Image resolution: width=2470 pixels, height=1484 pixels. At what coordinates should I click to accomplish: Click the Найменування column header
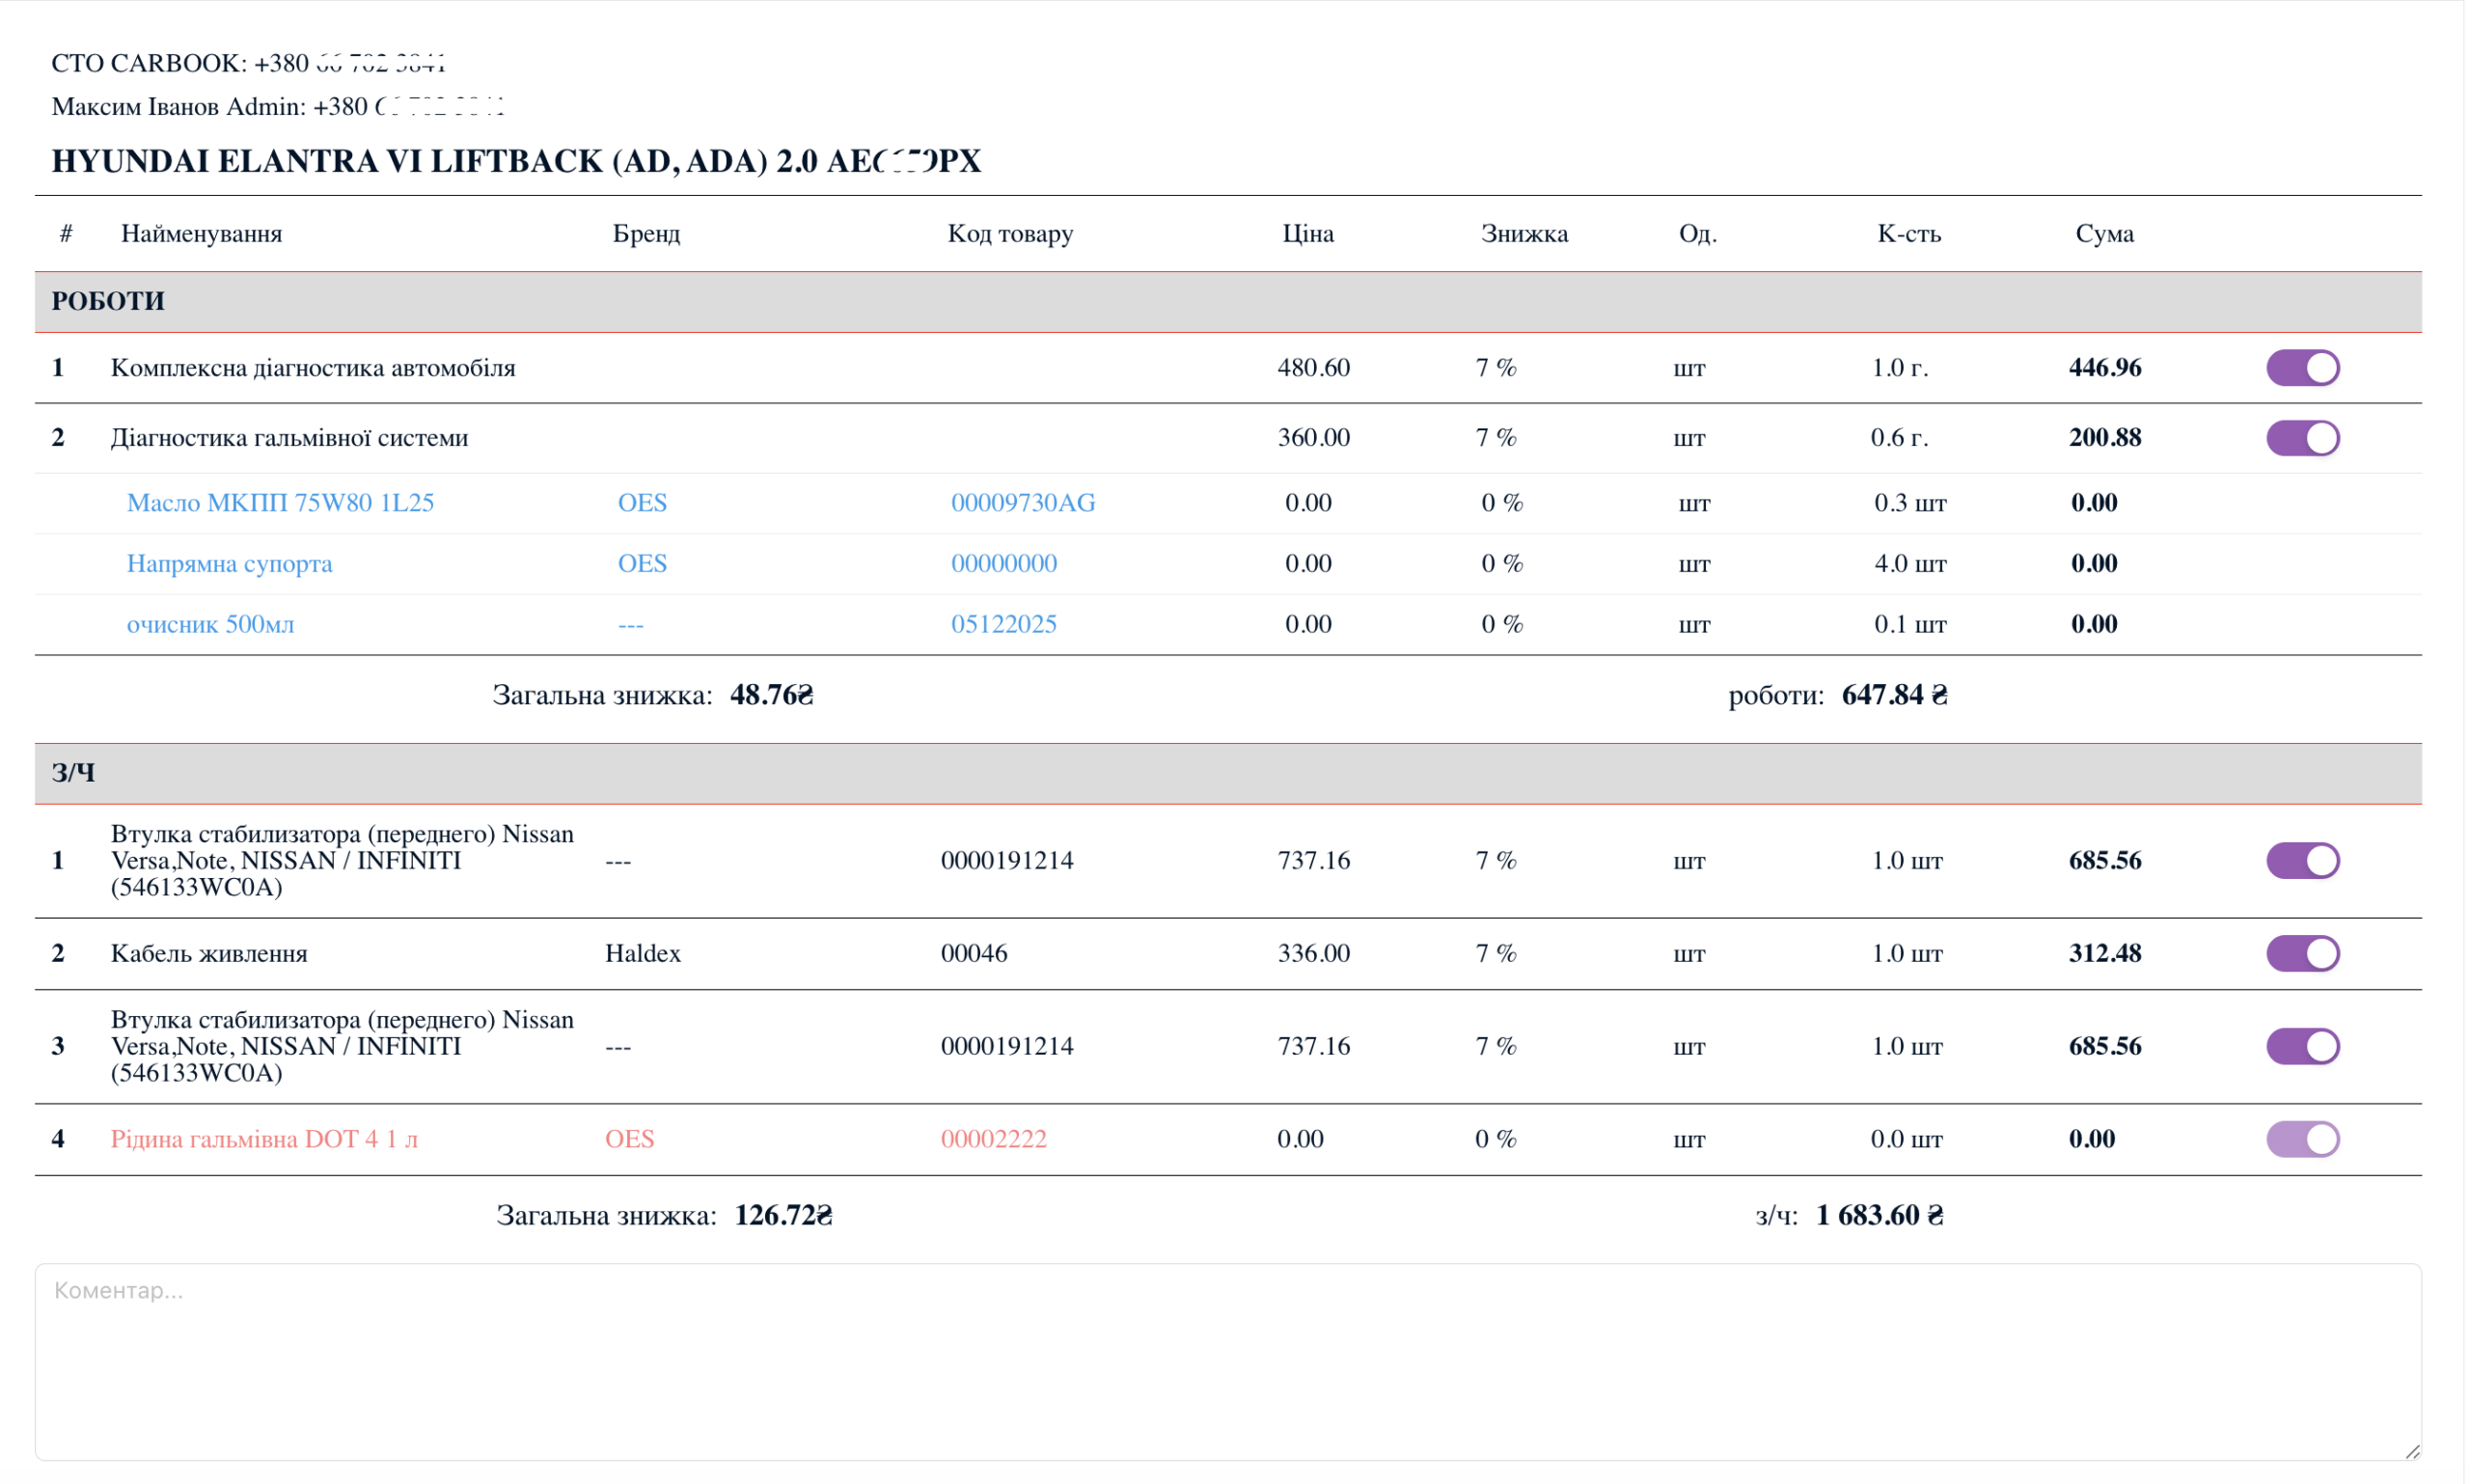pos(201,233)
